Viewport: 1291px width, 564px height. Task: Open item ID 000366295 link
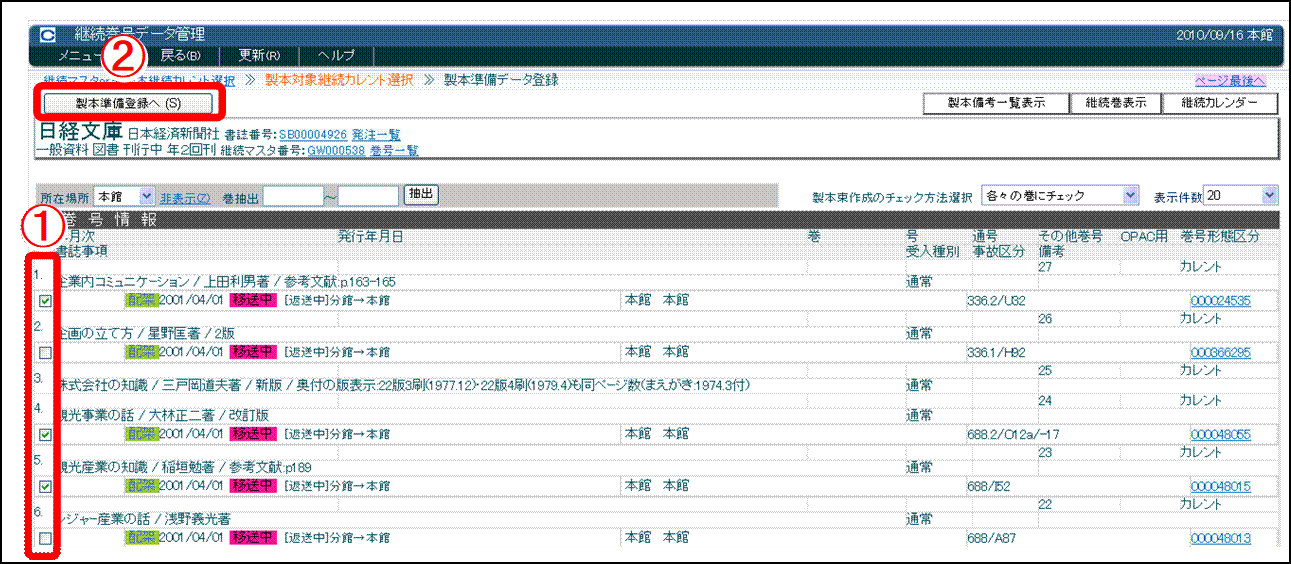(x=1220, y=353)
